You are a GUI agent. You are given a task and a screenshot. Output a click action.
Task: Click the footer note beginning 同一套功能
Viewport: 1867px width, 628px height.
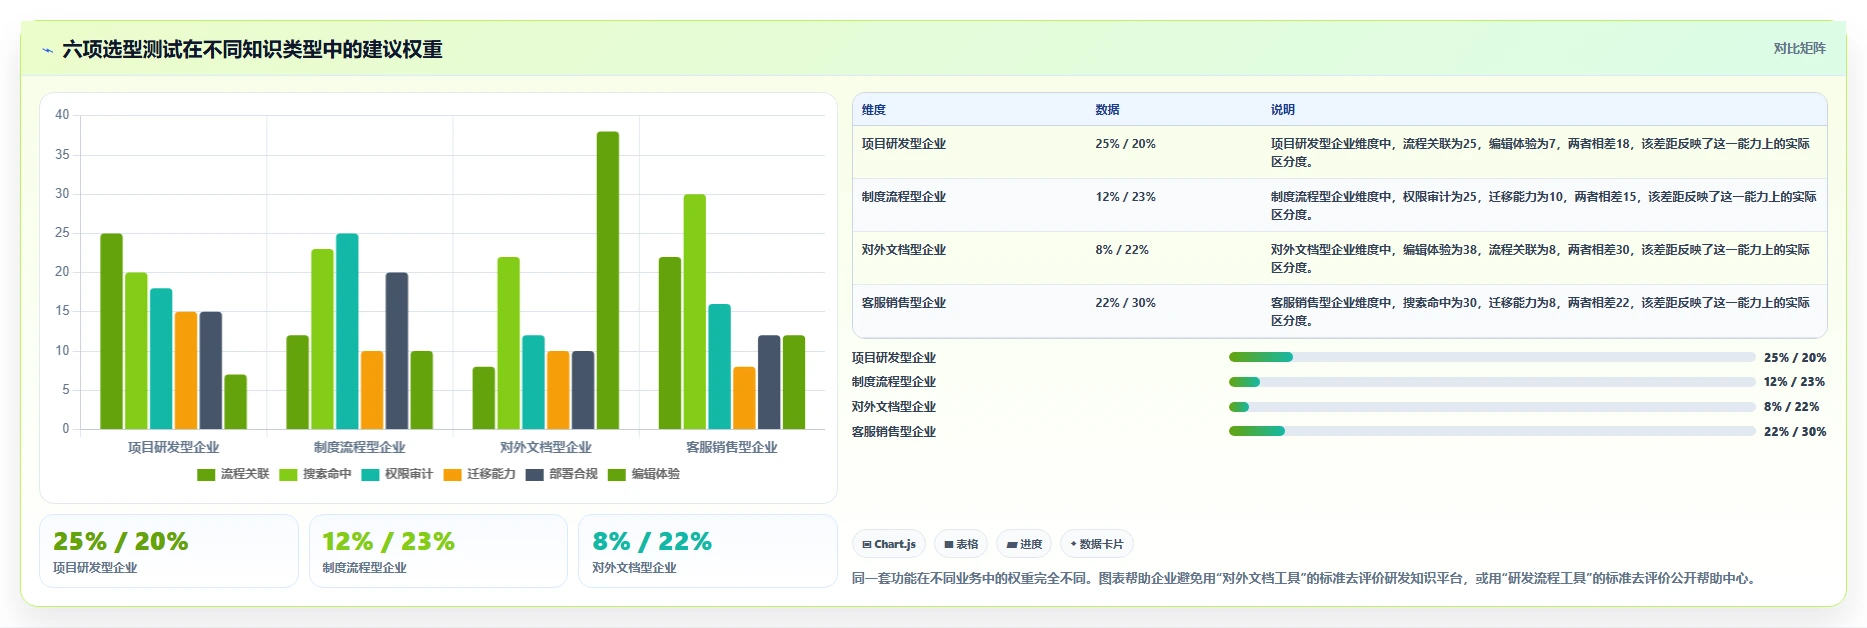(x=1306, y=578)
